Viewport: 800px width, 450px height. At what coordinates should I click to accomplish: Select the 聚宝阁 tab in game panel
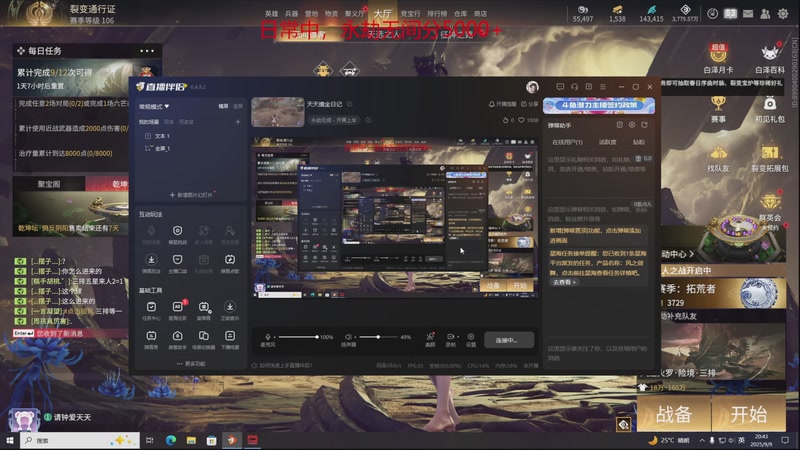(49, 184)
